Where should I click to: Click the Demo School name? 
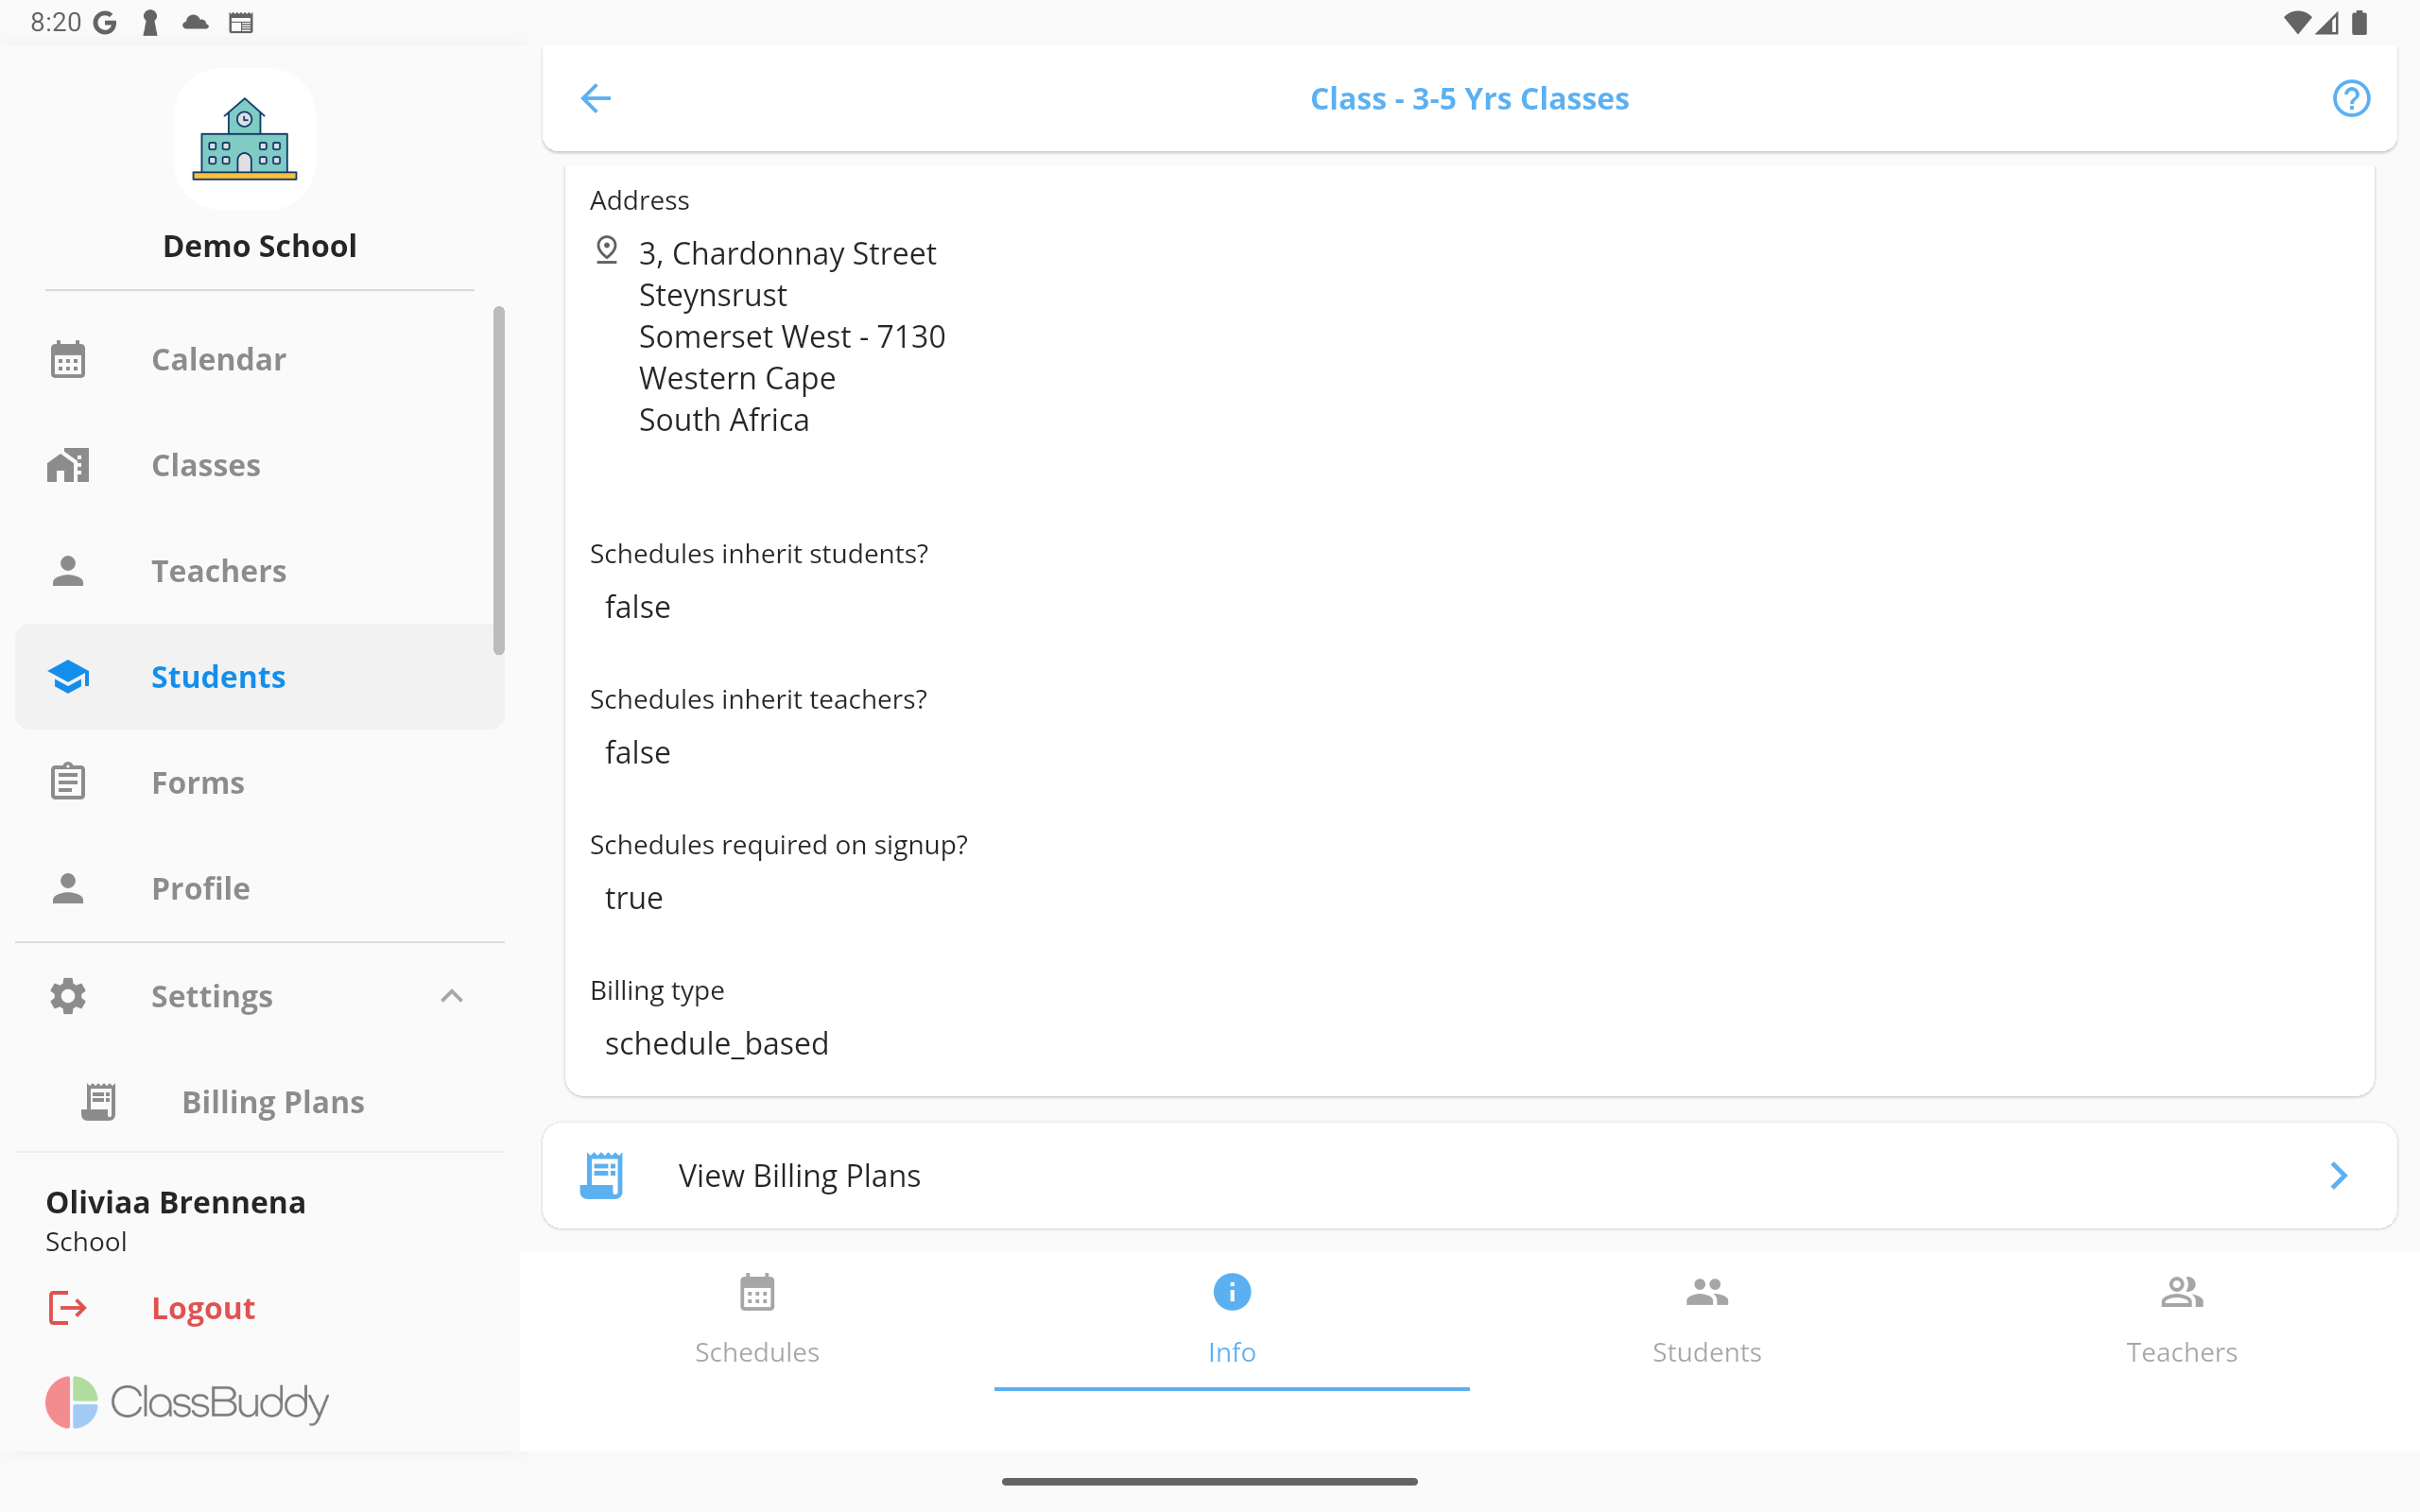[x=259, y=245]
